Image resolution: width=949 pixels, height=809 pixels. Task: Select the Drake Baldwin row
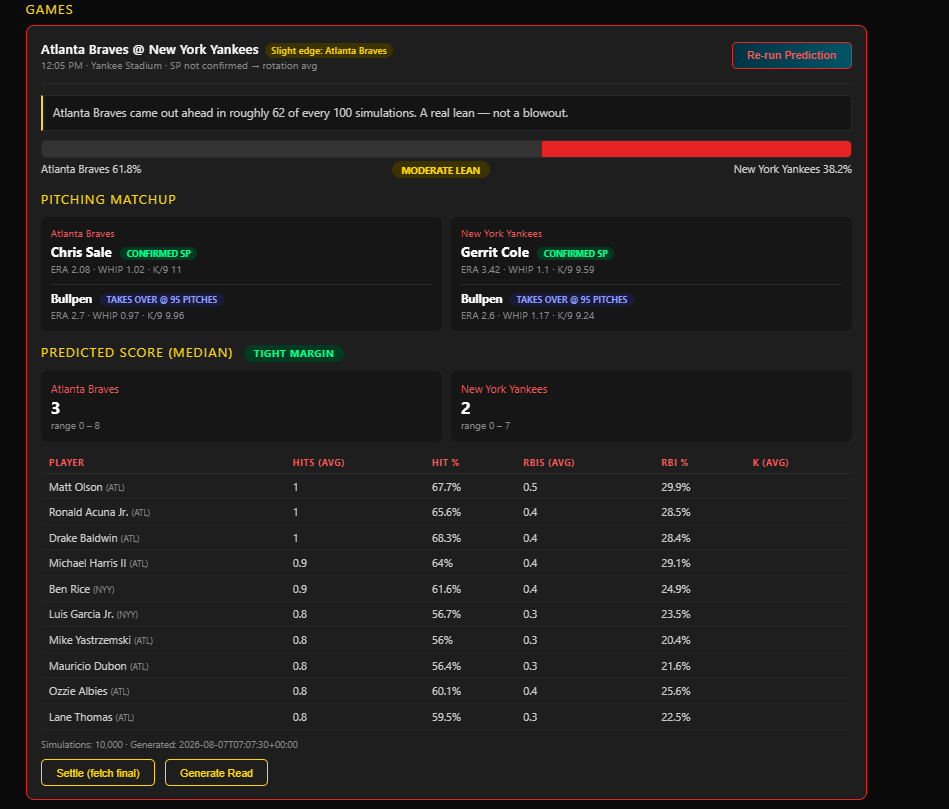point(446,538)
